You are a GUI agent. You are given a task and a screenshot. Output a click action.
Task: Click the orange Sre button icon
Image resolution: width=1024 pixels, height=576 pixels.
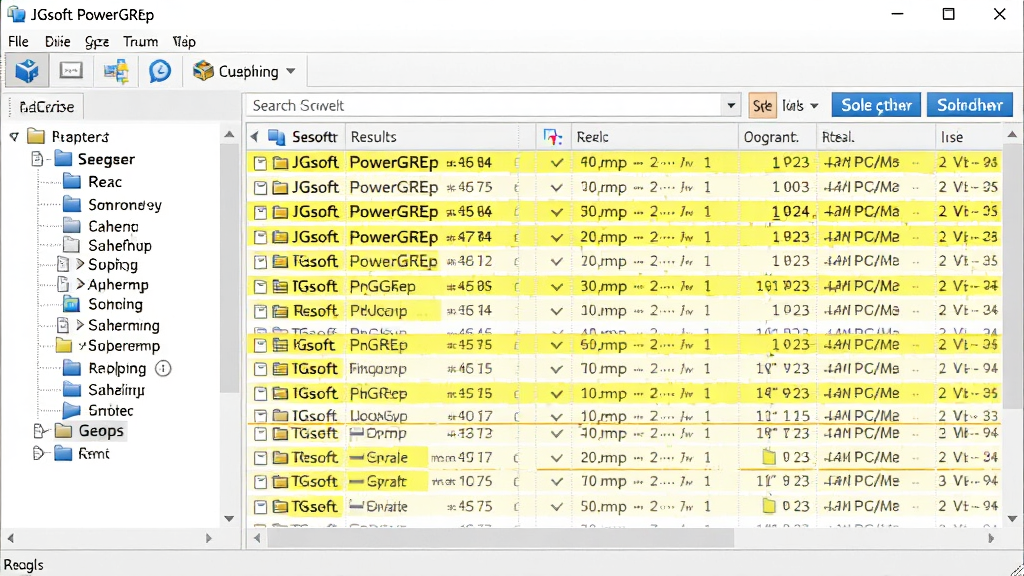pyautogui.click(x=762, y=105)
